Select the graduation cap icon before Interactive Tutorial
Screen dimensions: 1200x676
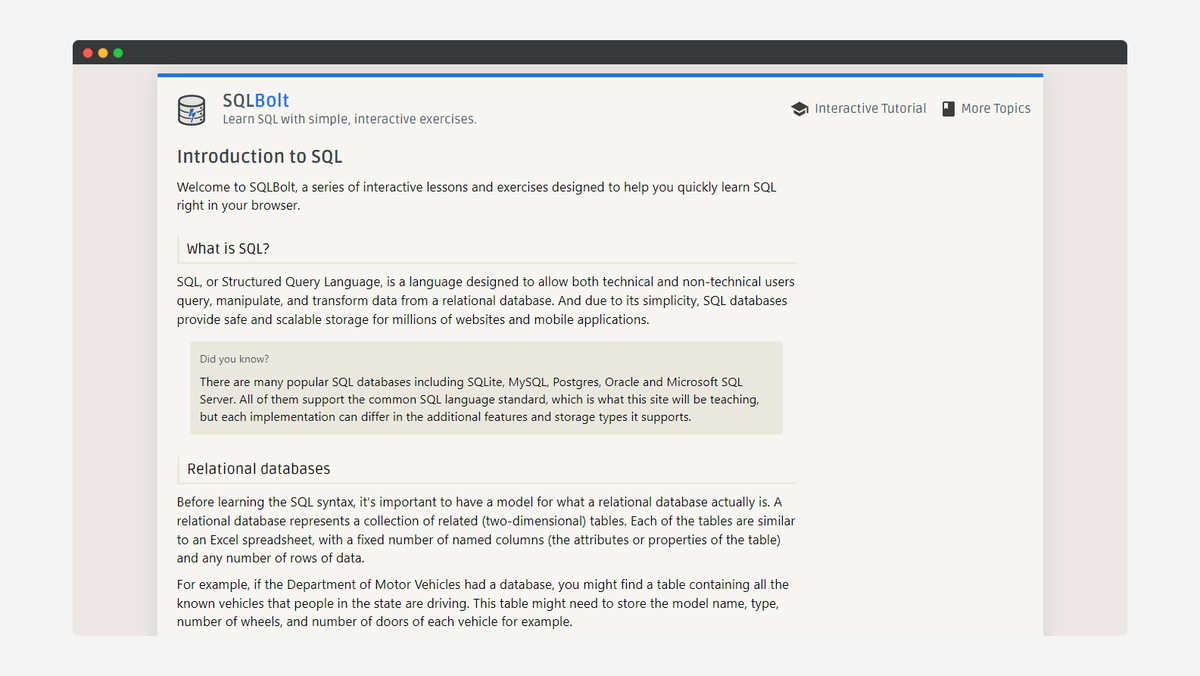click(x=800, y=108)
